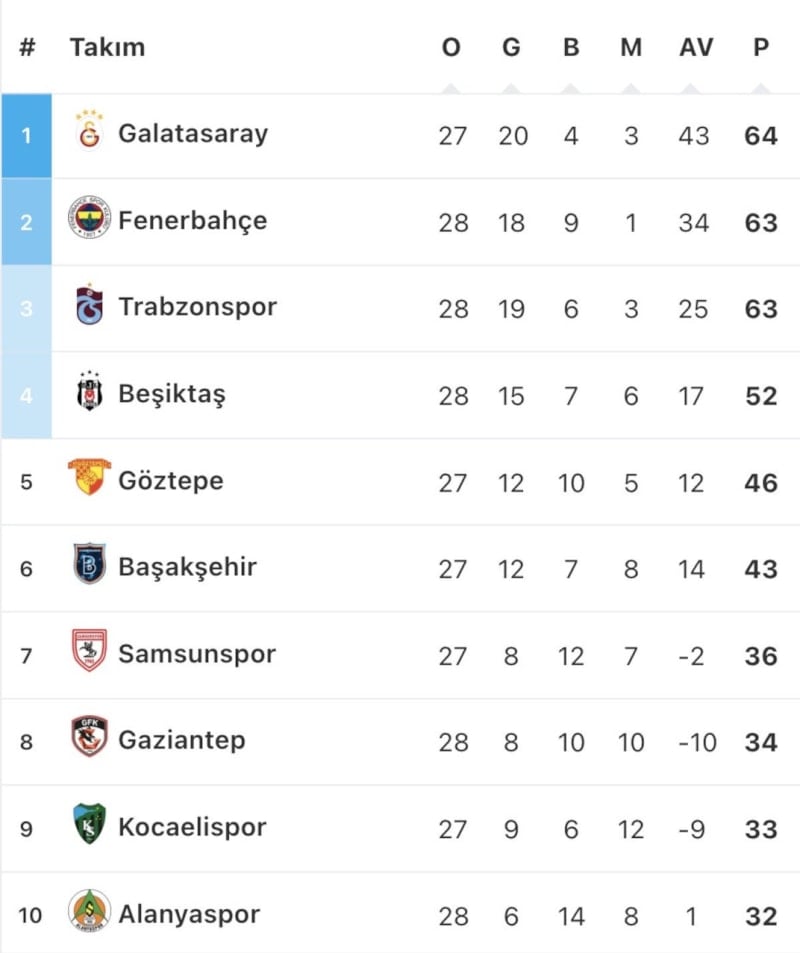The height and width of the screenshot is (953, 800).
Task: Click the B draws column header
Action: click(571, 47)
